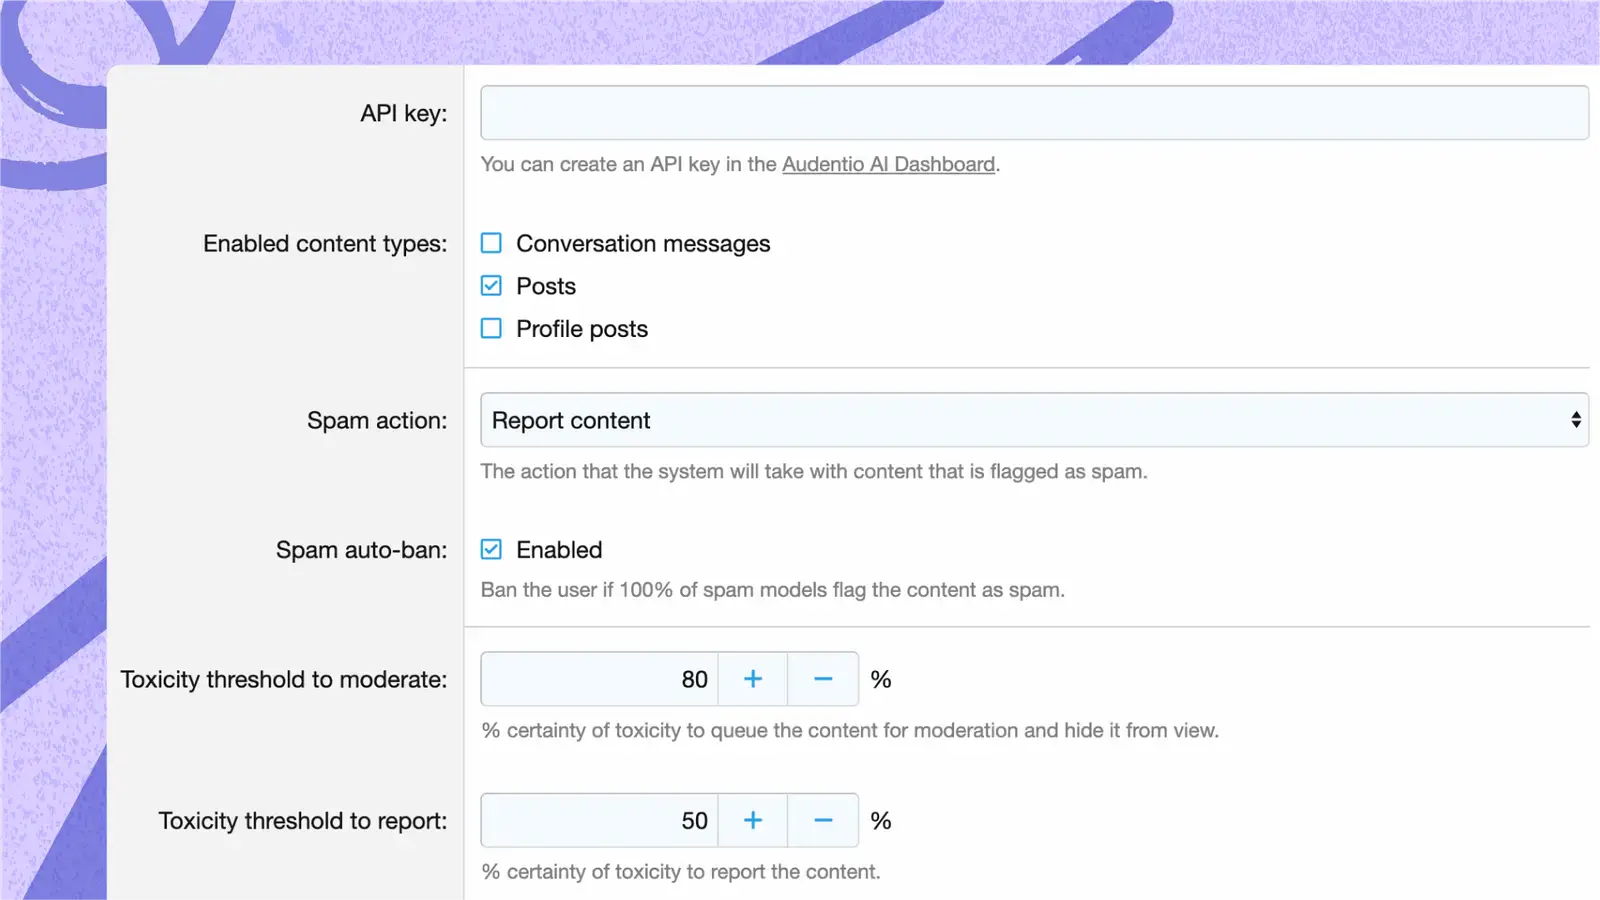1600x900 pixels.
Task: Click the Profile posts label text
Action: (582, 329)
